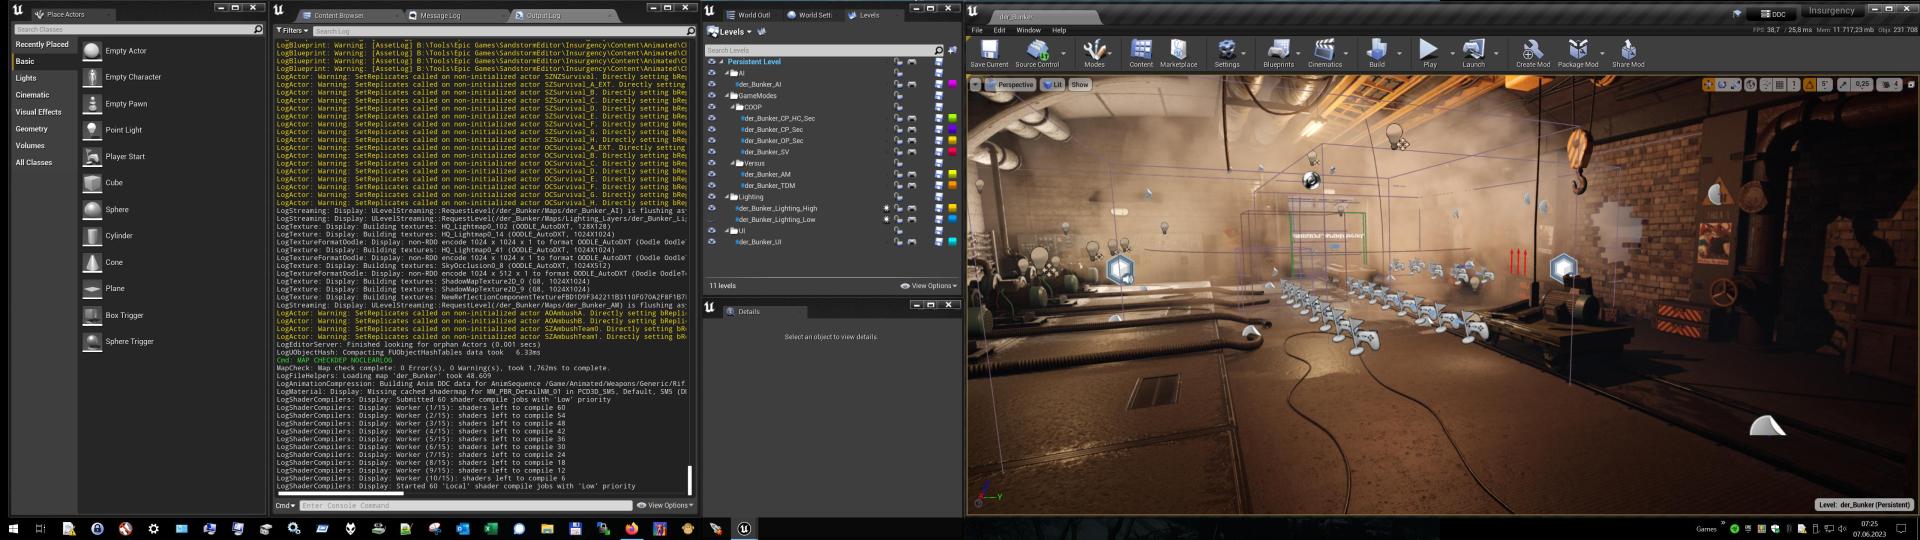This screenshot has height=540, width=1920.
Task: Open the File menu
Action: click(x=977, y=30)
